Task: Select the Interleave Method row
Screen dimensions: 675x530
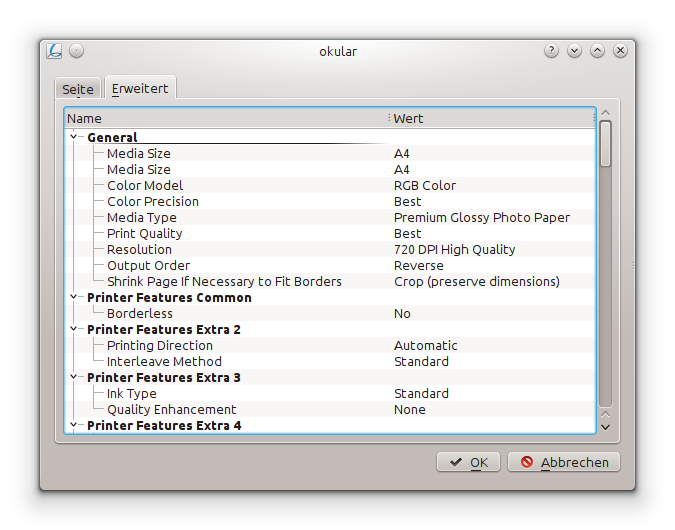Action: (330, 361)
